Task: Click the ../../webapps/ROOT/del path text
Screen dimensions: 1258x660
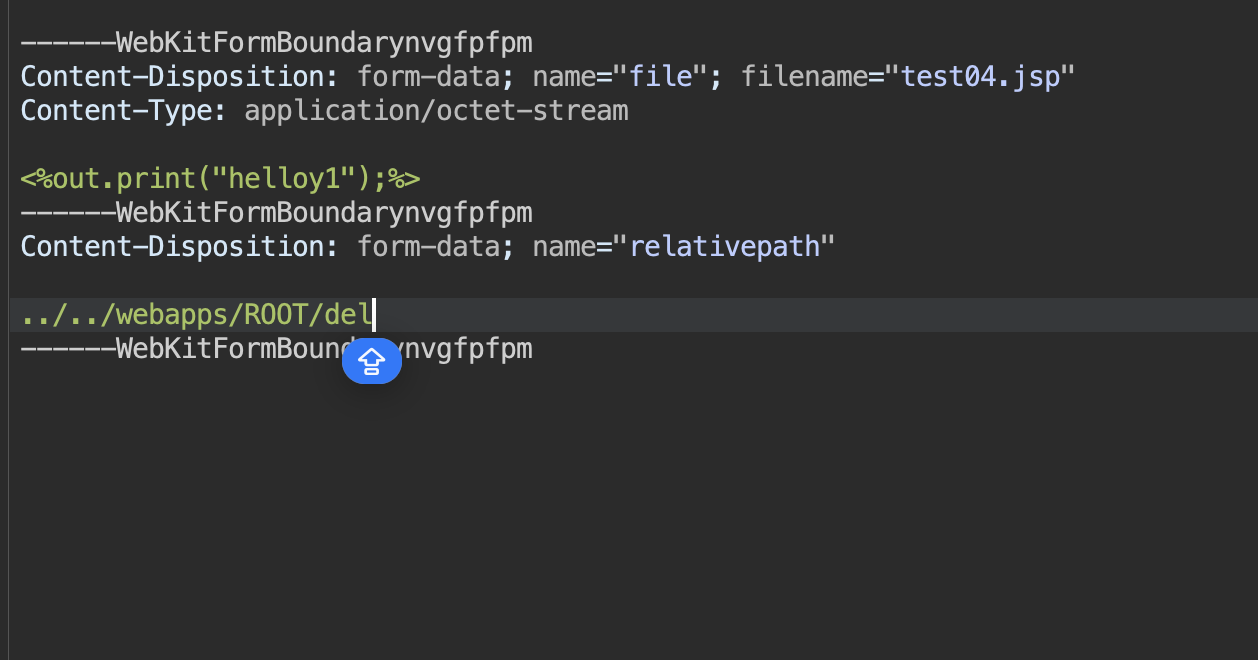Action: 195,315
